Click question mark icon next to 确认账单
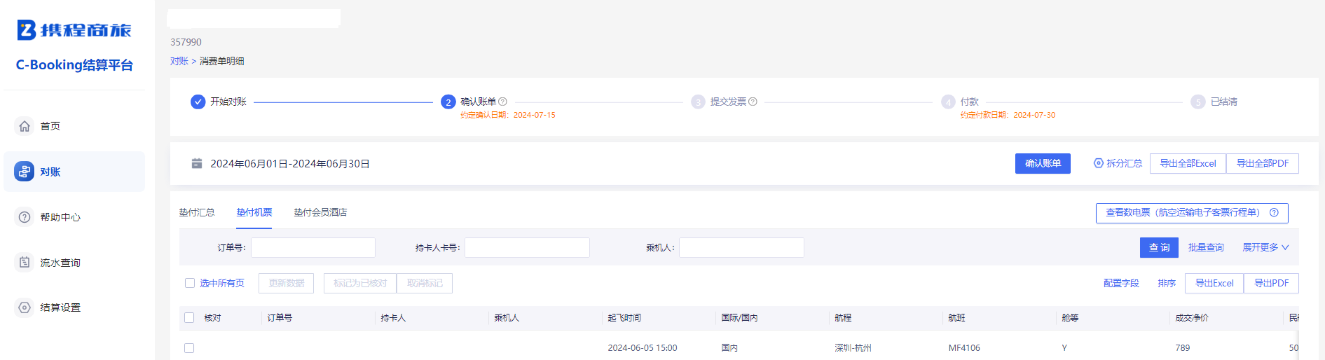 (x=503, y=102)
